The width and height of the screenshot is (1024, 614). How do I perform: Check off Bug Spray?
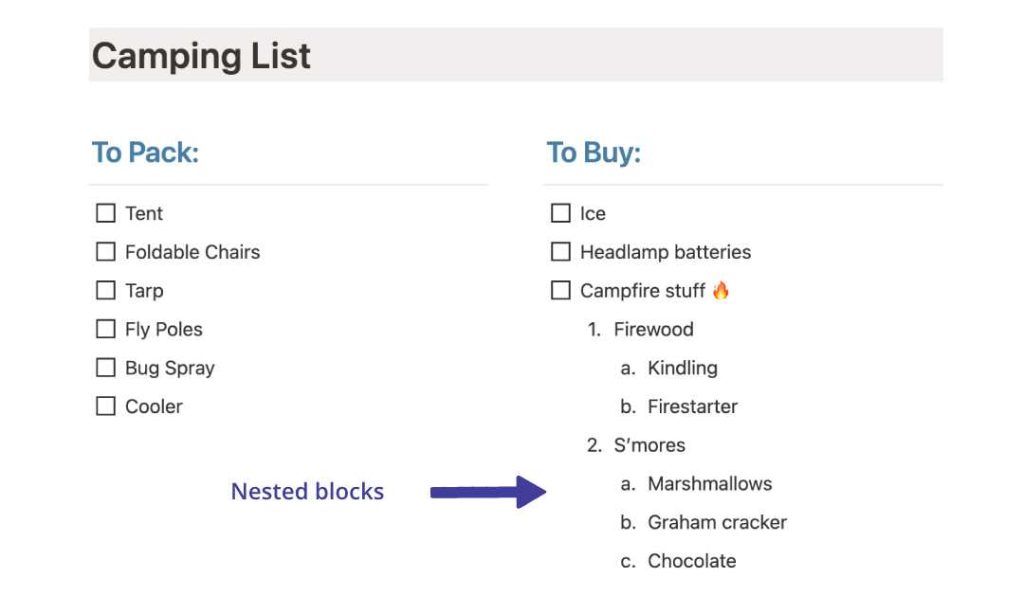click(106, 367)
